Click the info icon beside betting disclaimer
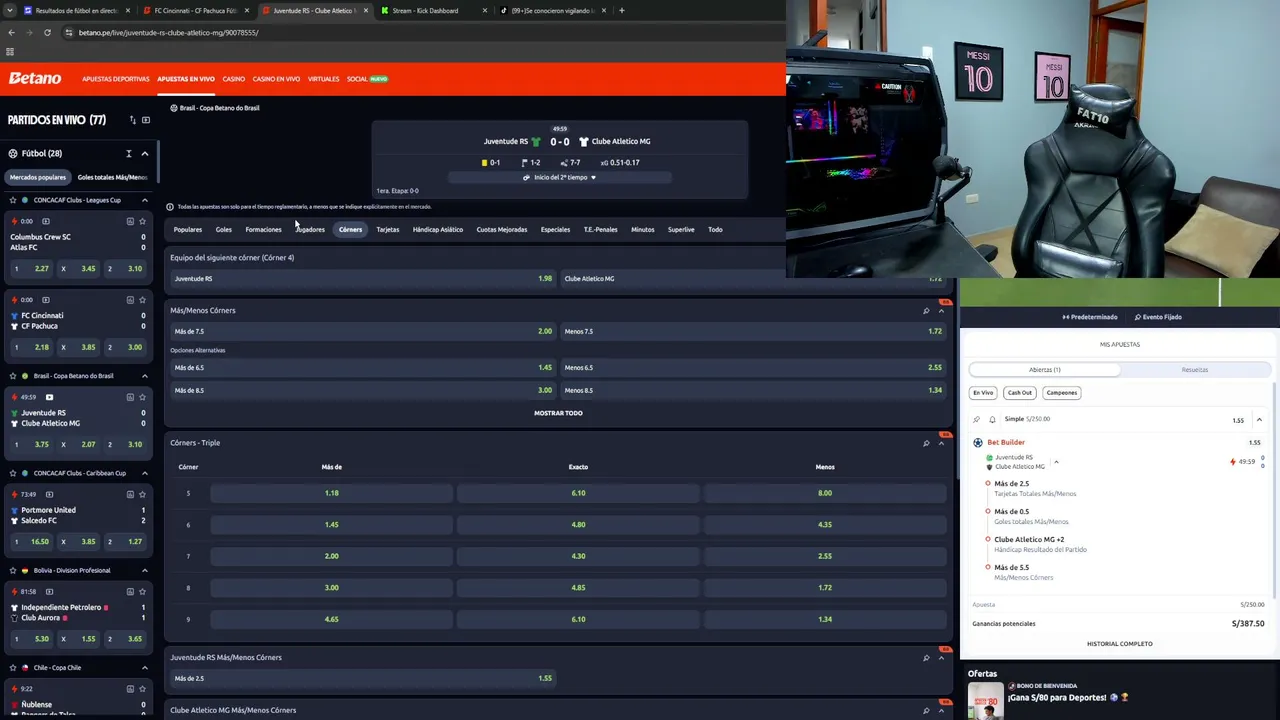 point(170,207)
